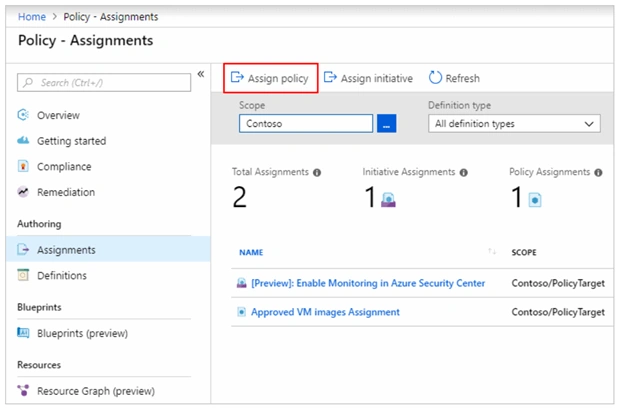Click the Remediation chart icon
The height and width of the screenshot is (412, 624).
point(23,192)
